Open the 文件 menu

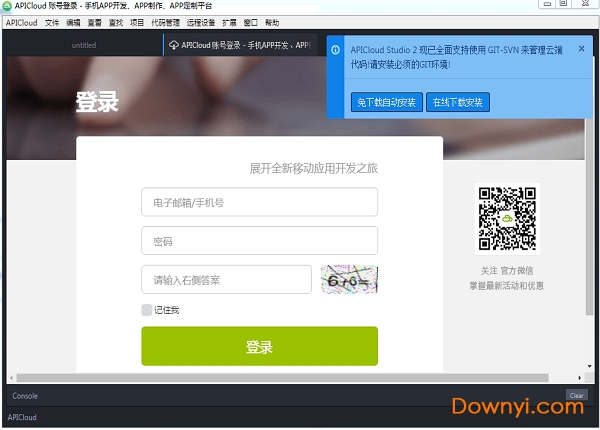coord(52,22)
